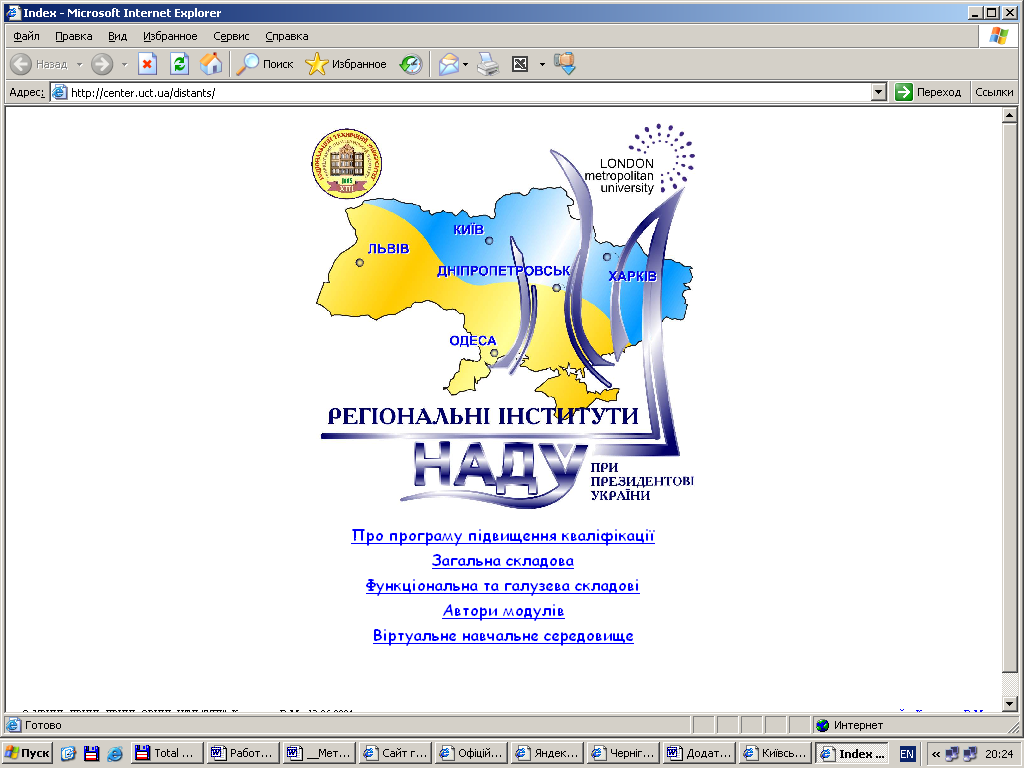The height and width of the screenshot is (768, 1024).
Task: Click the vertical scrollbar thumb
Action: (1009, 398)
